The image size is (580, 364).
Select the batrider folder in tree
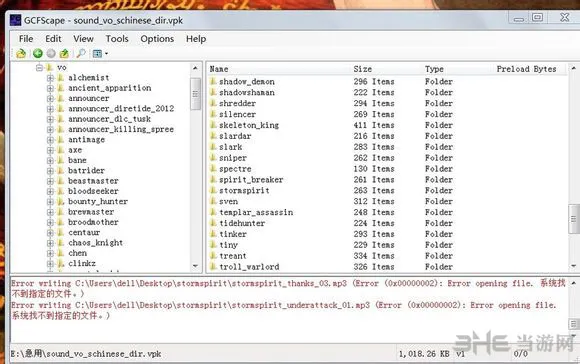coord(86,171)
